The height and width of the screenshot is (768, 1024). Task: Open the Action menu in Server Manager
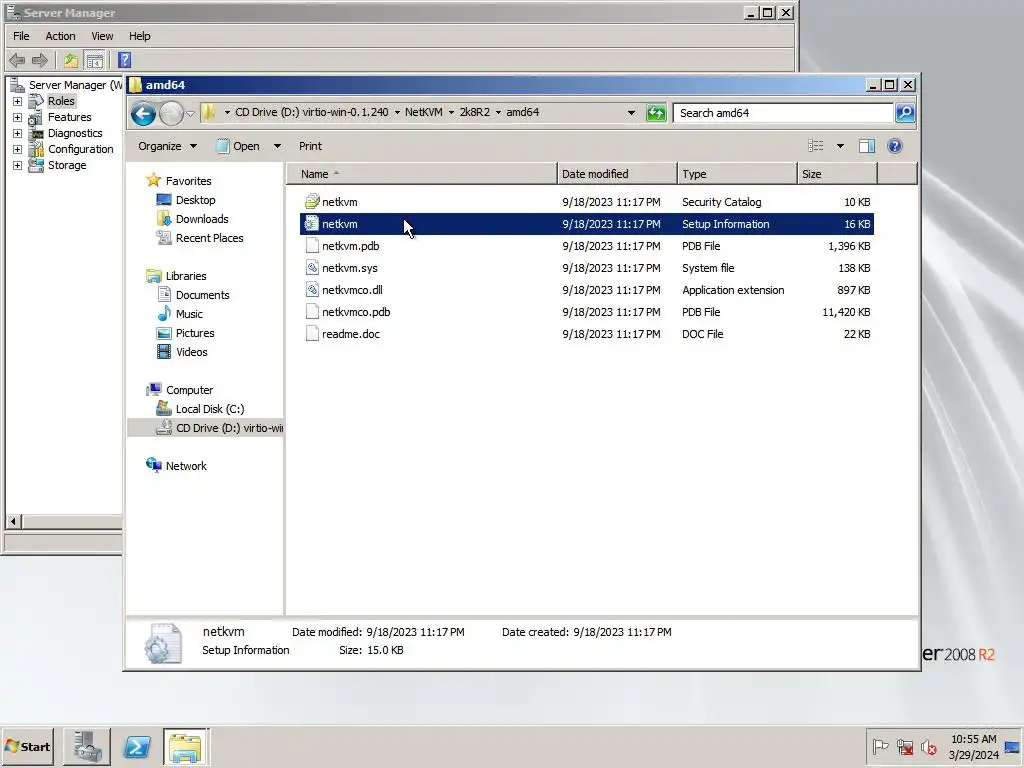[x=60, y=36]
